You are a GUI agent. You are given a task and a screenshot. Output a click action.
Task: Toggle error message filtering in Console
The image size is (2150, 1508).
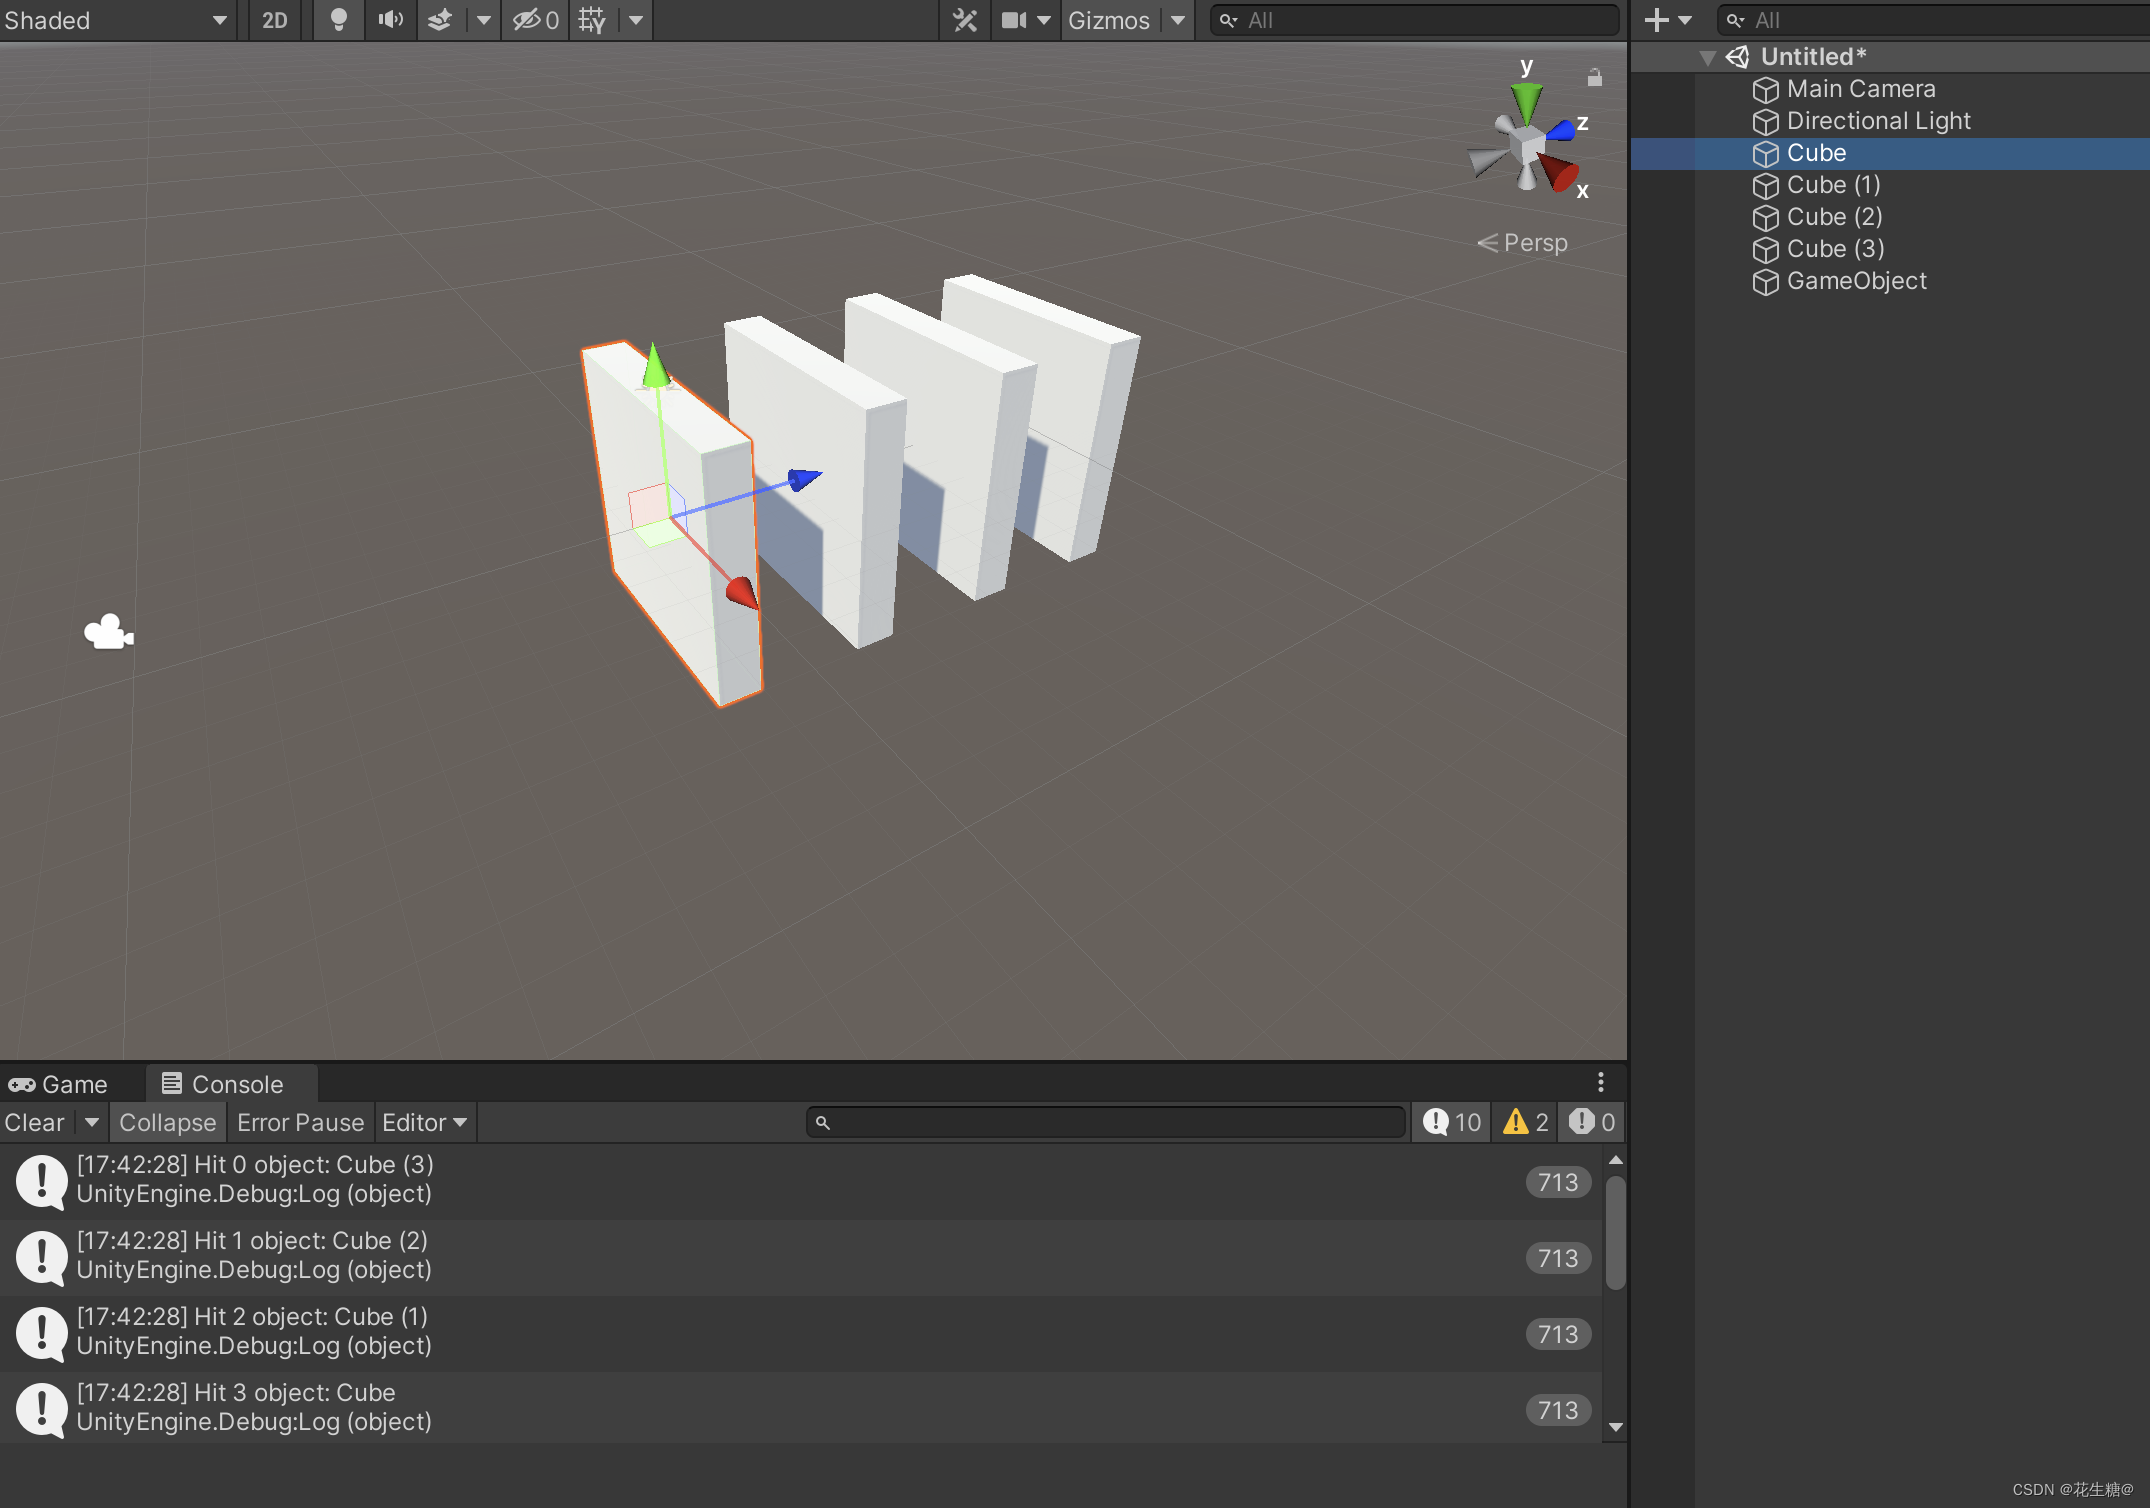pyautogui.click(x=1590, y=1122)
